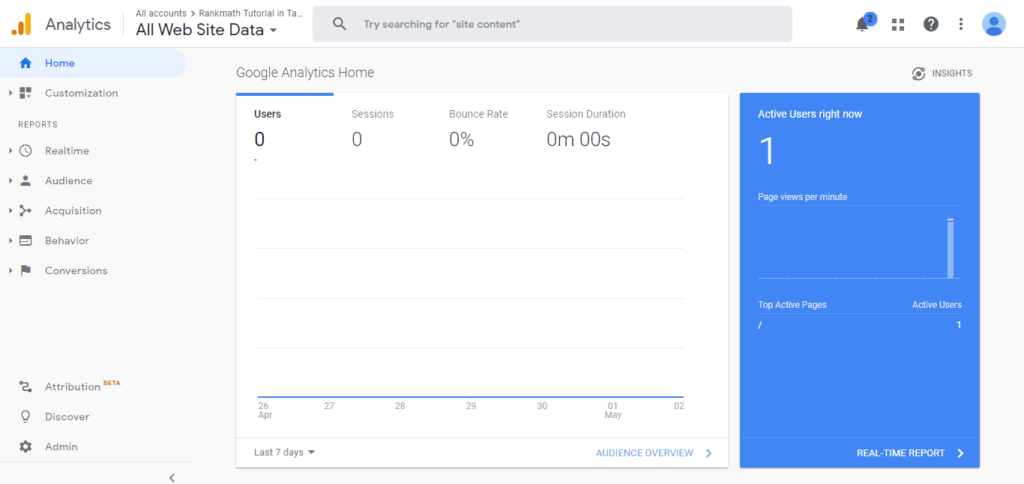
Task: Open the help question mark icon
Action: pos(931,24)
